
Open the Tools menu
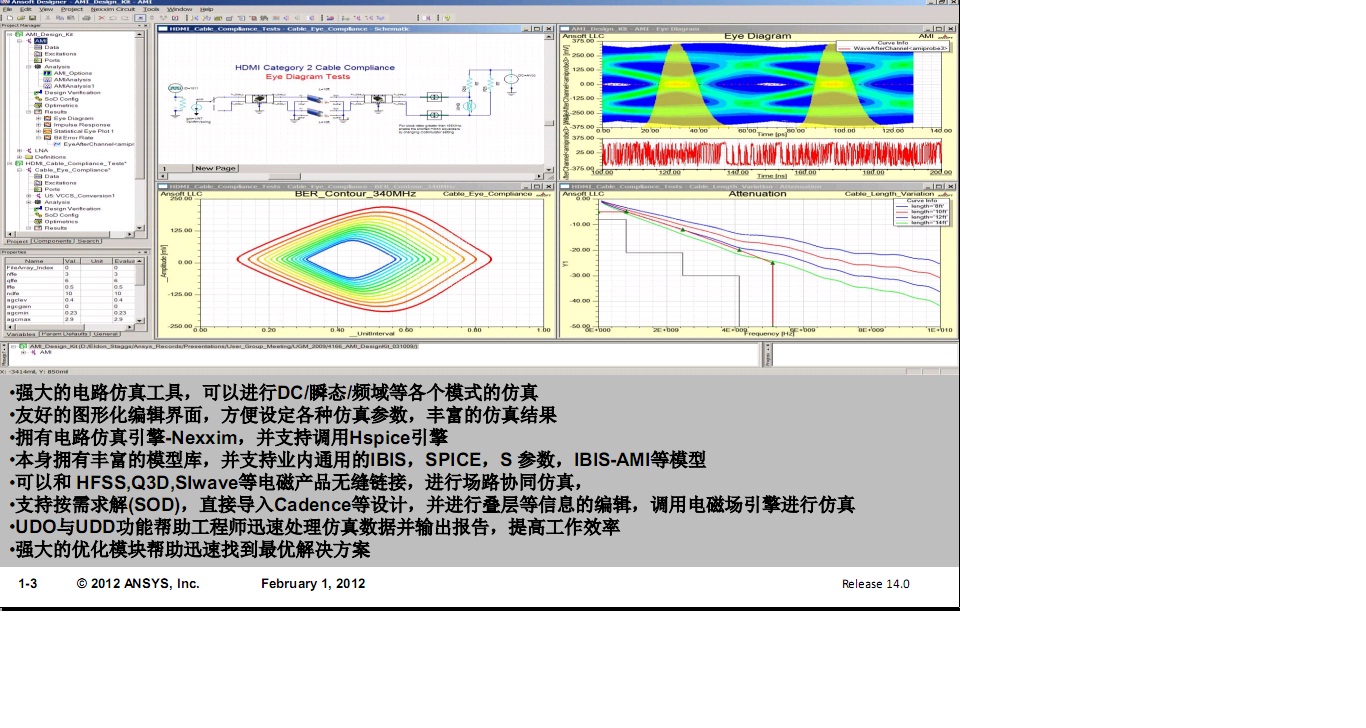tap(151, 9)
